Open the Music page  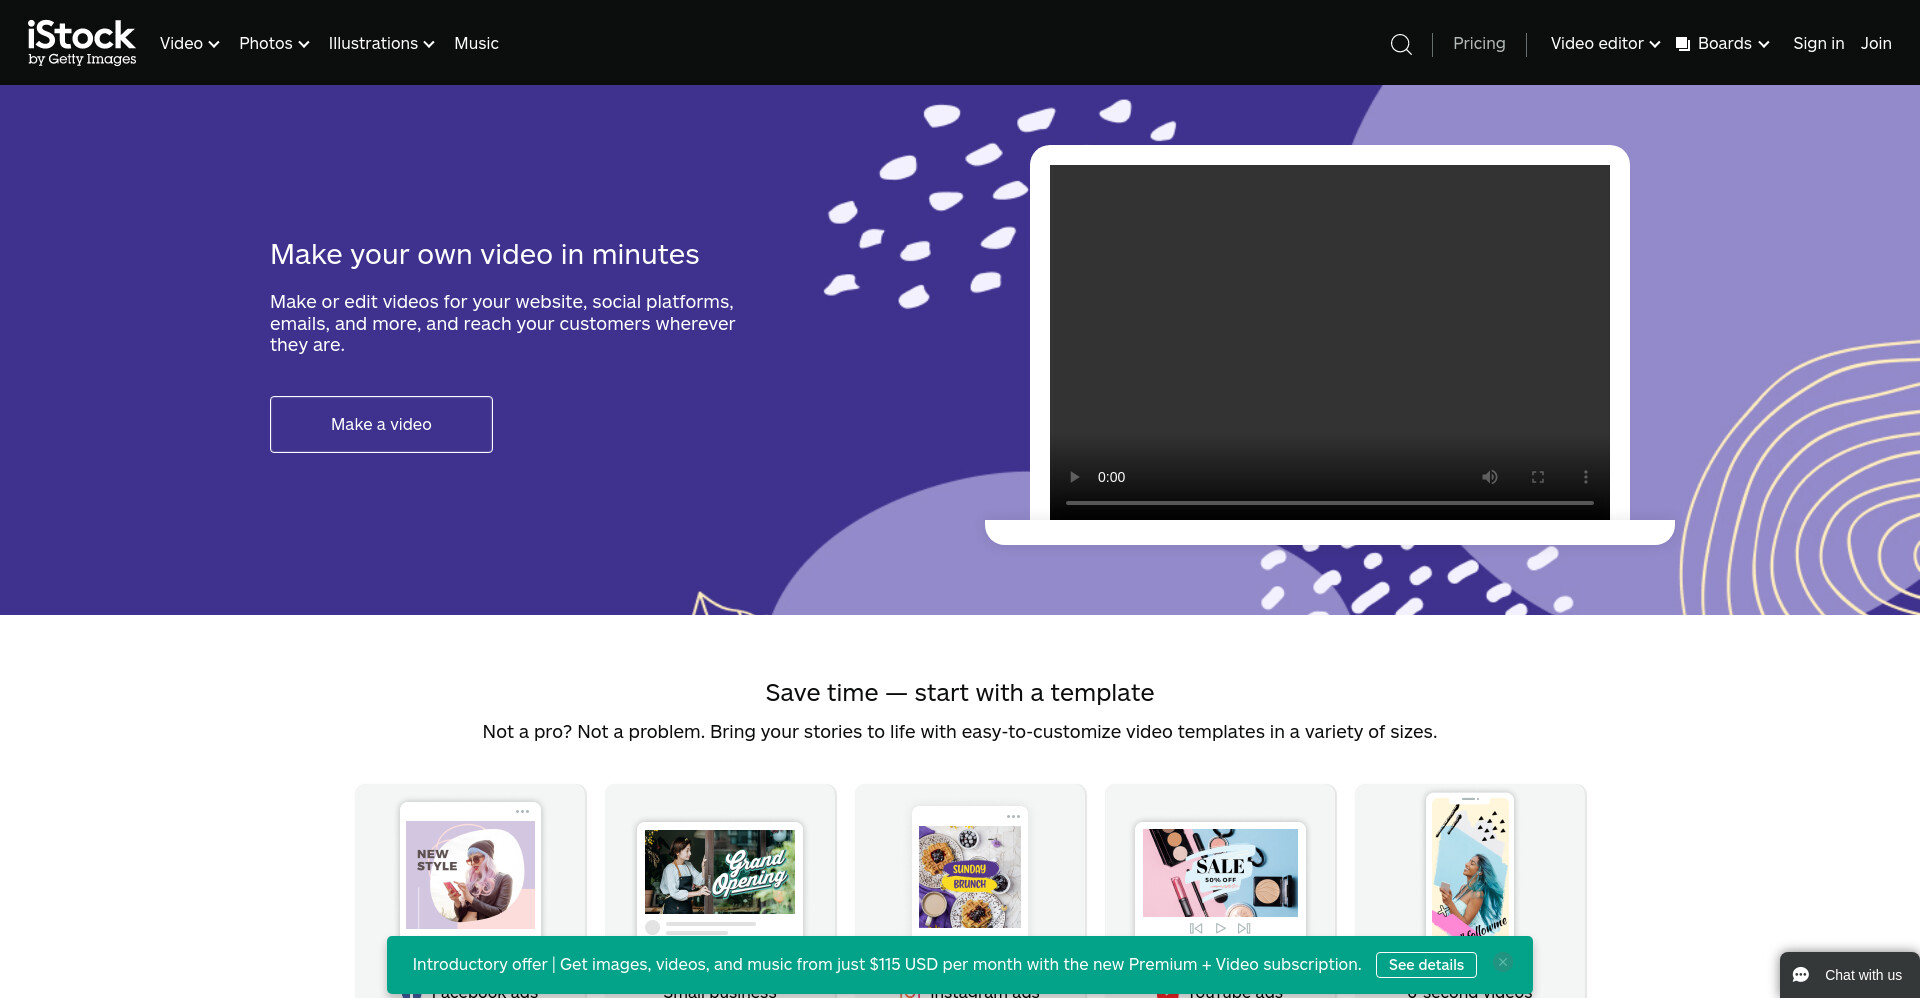[476, 44]
